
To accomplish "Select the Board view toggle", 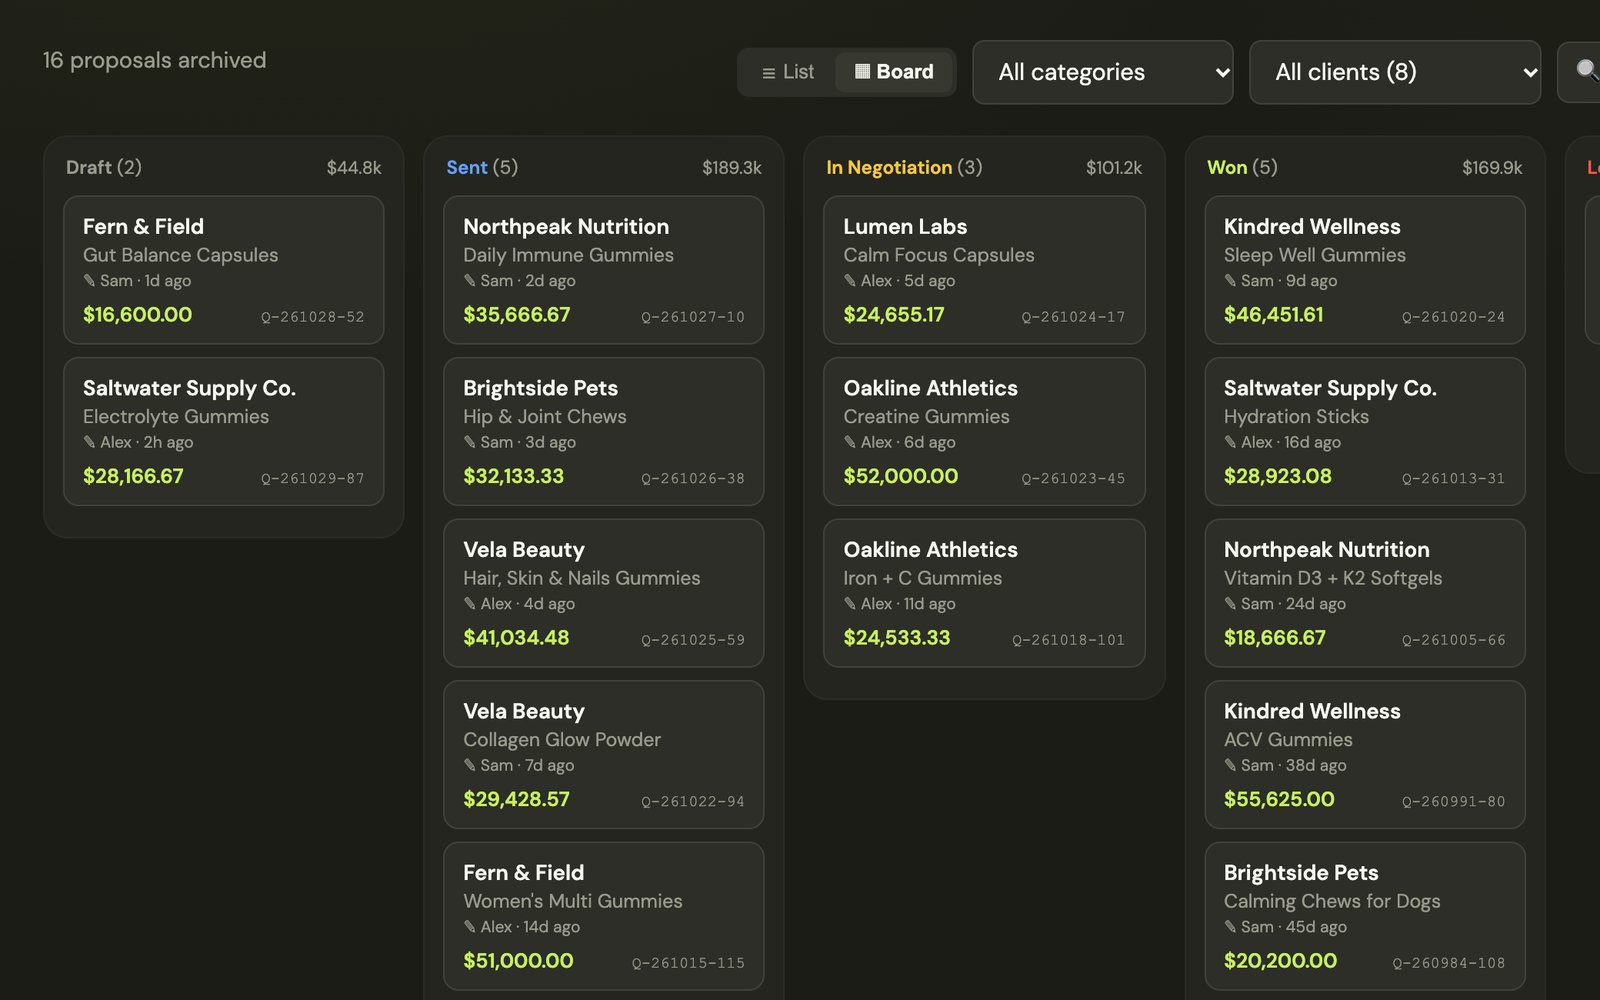I will tap(894, 72).
